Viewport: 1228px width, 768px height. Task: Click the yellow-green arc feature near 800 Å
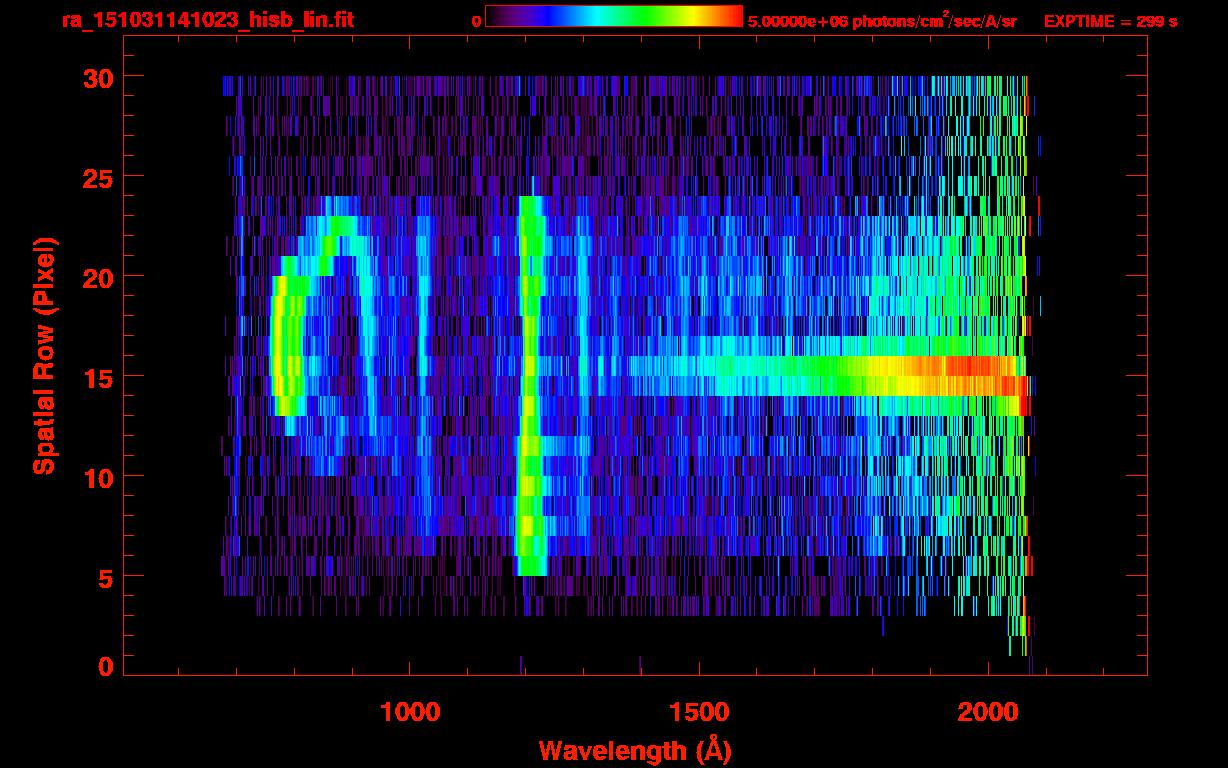point(288,345)
